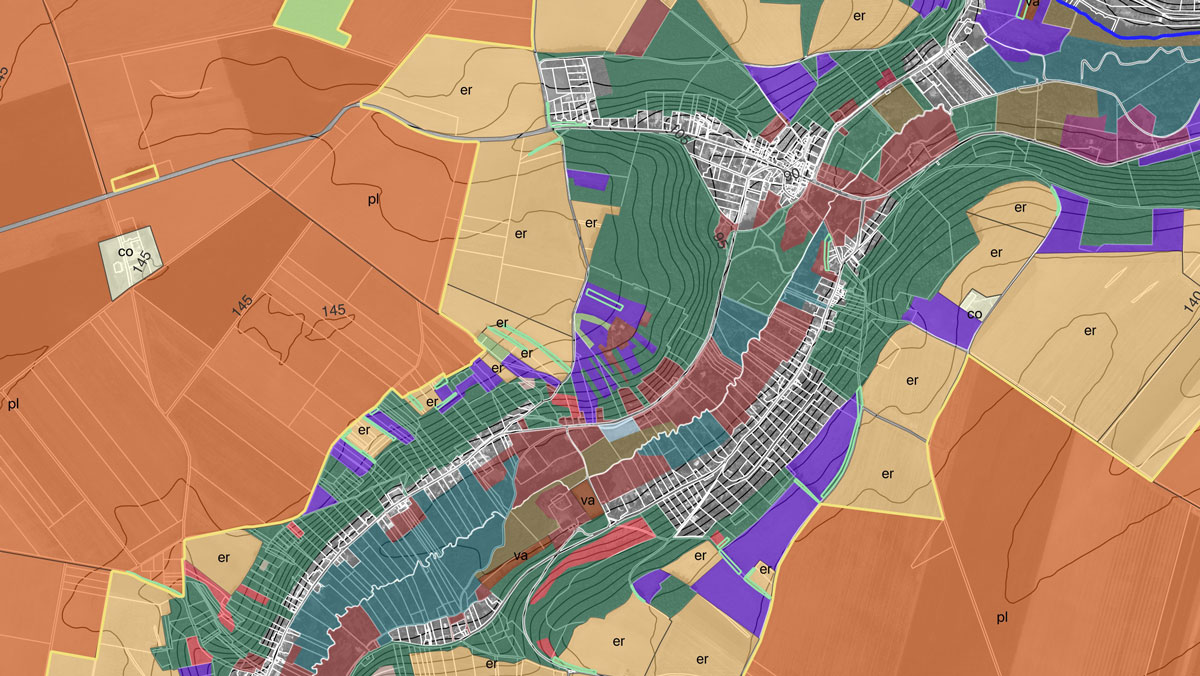The image size is (1200, 676).
Task: Select the small light blue parcel in the map center
Action: click(x=618, y=429)
